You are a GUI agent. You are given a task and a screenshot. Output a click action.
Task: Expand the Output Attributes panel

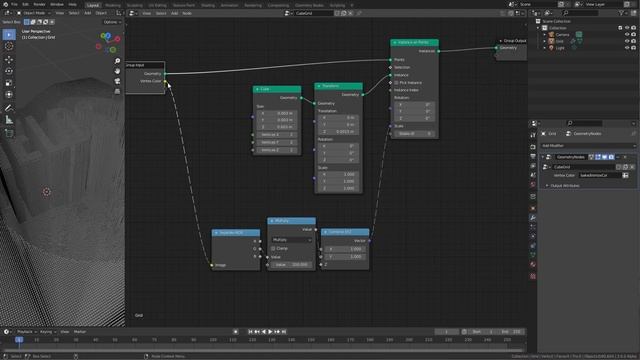(x=547, y=186)
